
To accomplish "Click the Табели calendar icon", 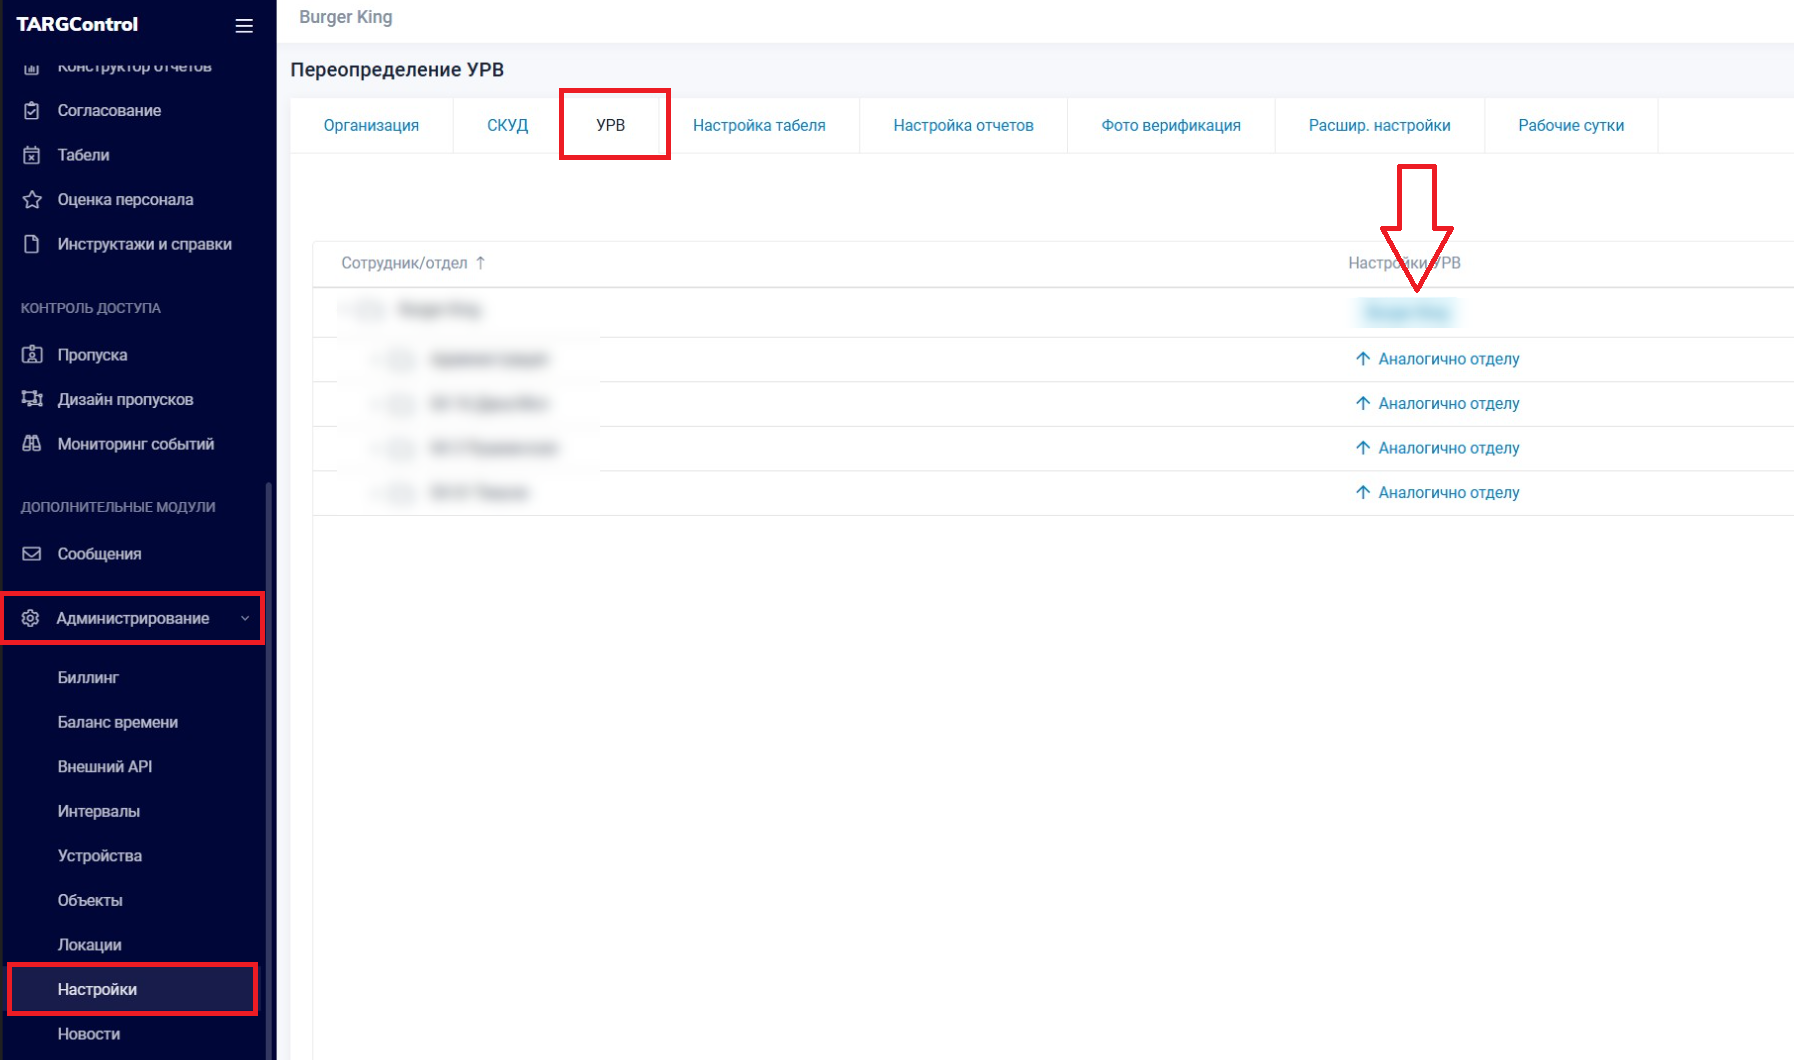I will [32, 155].
